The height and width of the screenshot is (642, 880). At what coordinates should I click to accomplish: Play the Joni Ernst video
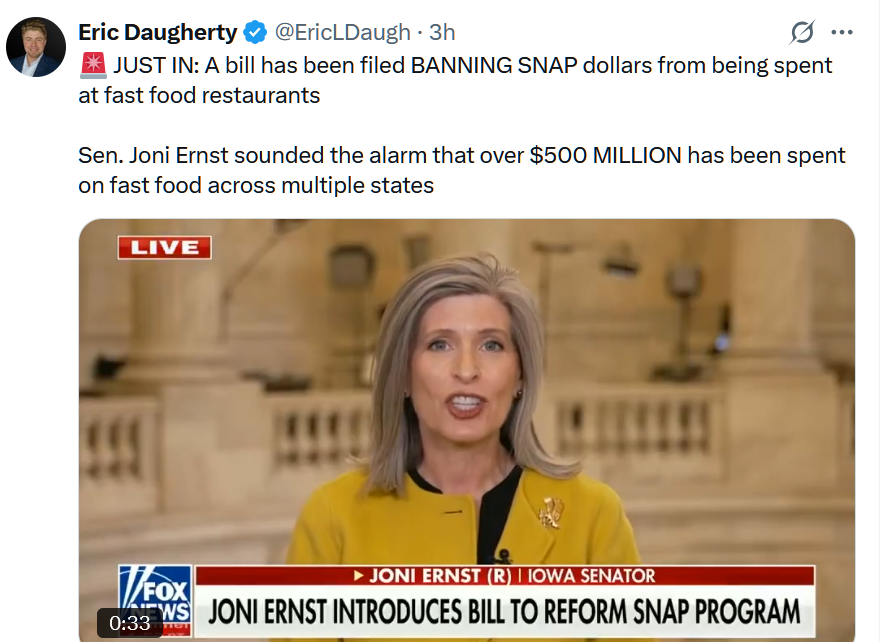(466, 429)
